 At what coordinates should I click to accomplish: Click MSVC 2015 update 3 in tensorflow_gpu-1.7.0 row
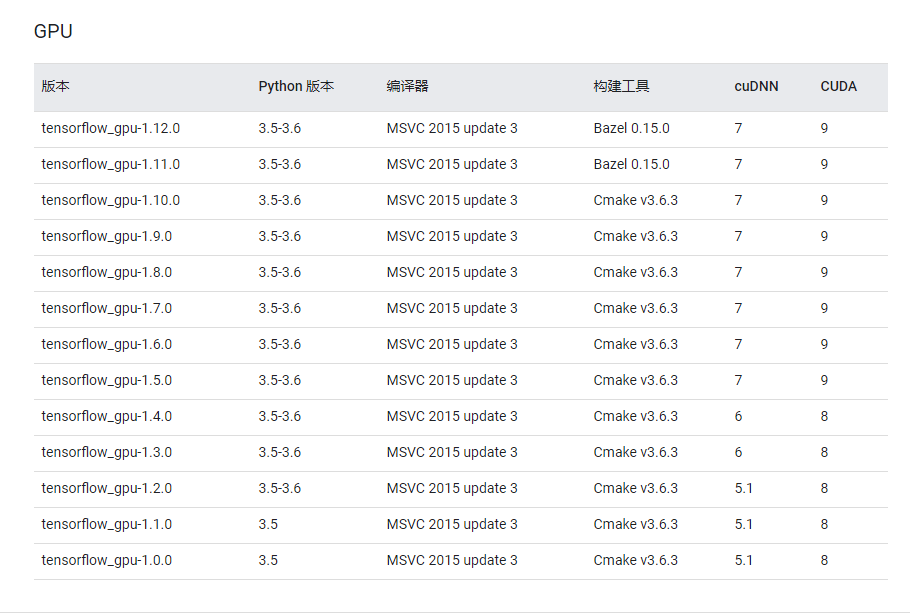pyautogui.click(x=452, y=308)
